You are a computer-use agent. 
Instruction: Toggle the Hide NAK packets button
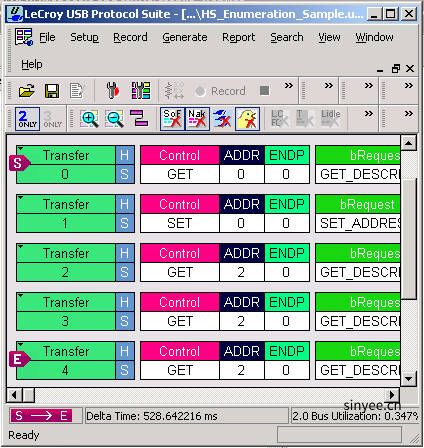pyautogui.click(x=197, y=119)
